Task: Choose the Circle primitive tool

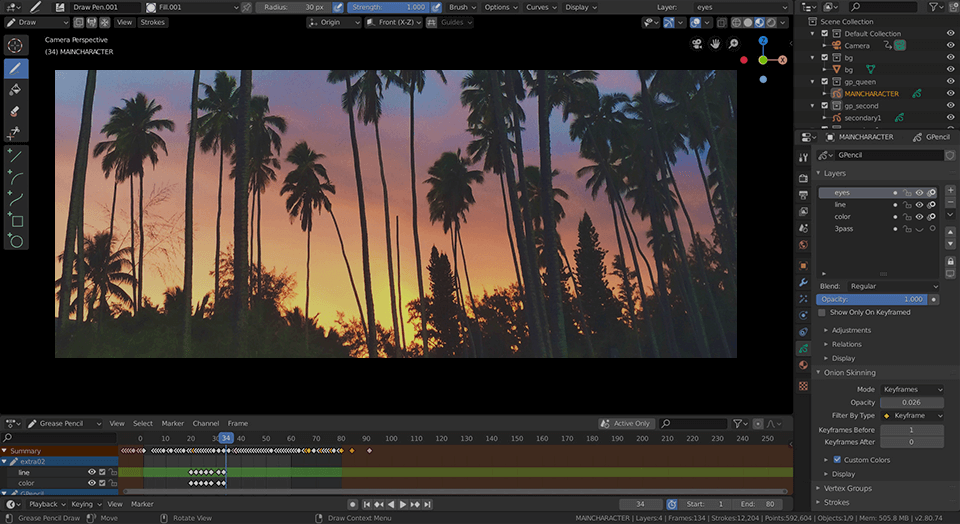Action: [16, 241]
